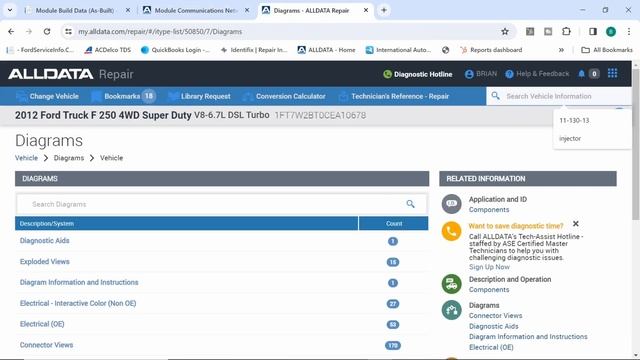This screenshot has height=360, width=640.
Task: Open BRIAN user account menu
Action: click(481, 74)
